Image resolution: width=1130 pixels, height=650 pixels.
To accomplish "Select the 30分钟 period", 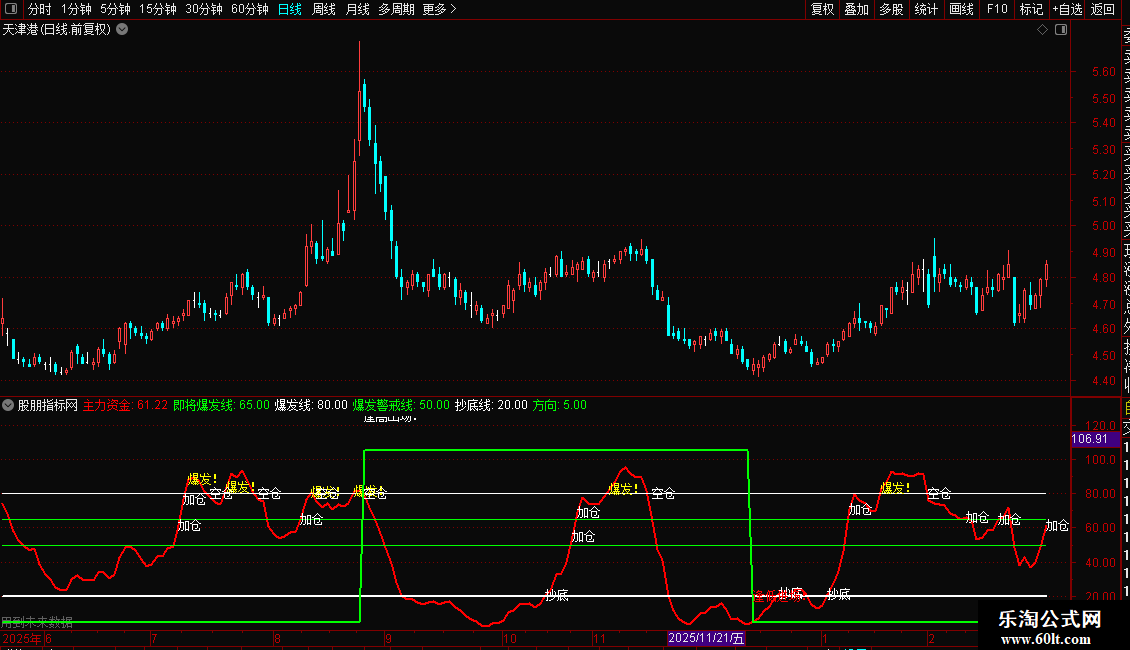I will tap(204, 9).
